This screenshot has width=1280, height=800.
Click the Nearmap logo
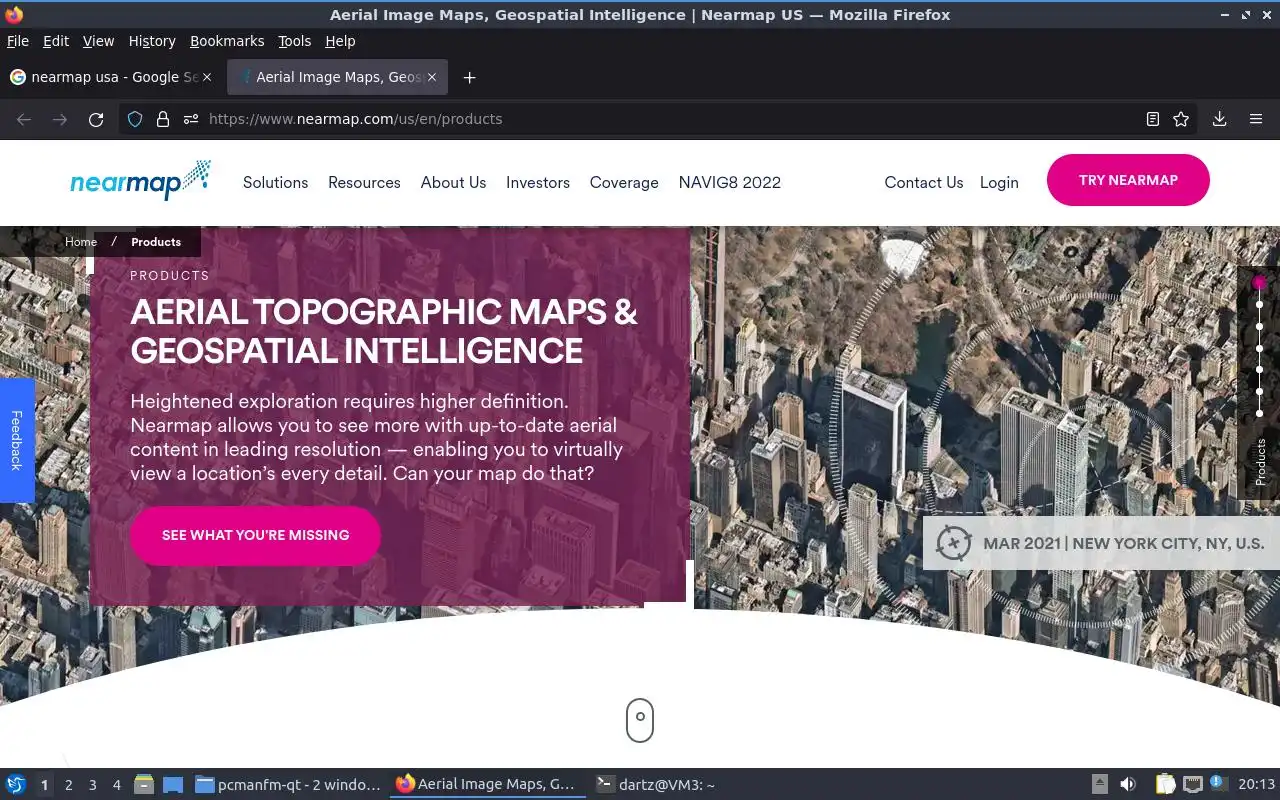pyautogui.click(x=140, y=180)
